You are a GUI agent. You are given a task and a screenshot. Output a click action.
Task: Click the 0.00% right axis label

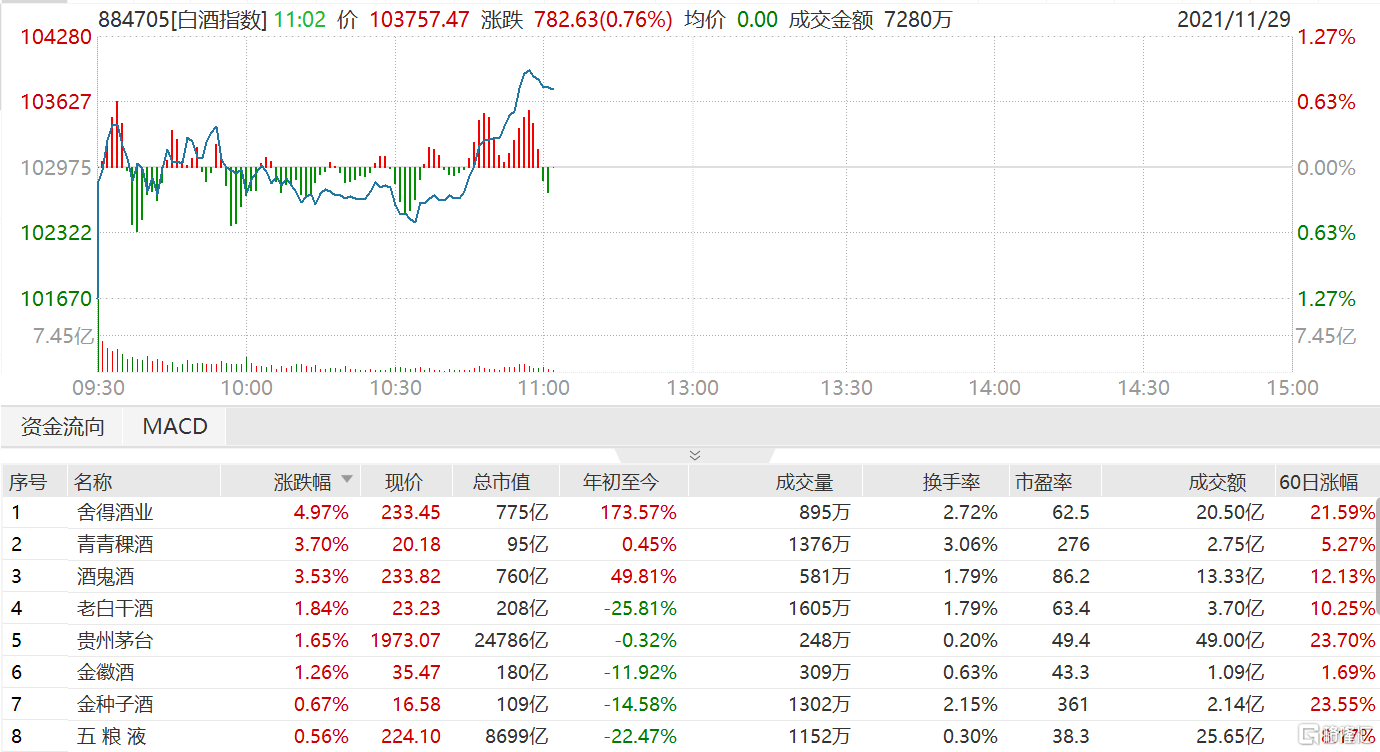pos(1326,167)
